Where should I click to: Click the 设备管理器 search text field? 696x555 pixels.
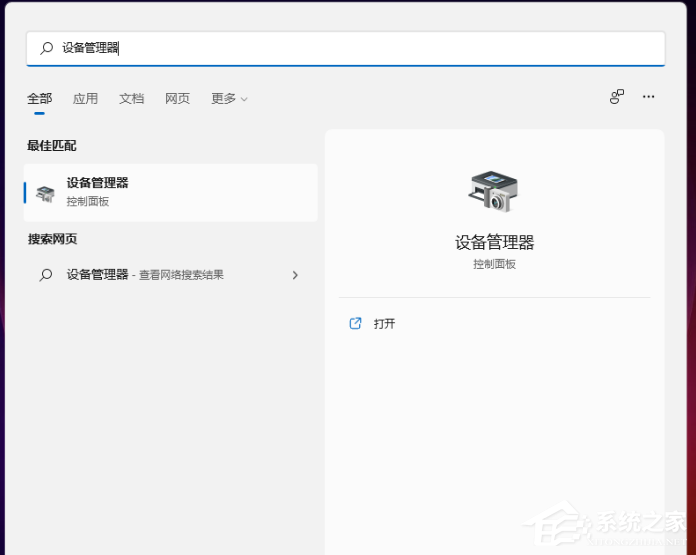(350, 48)
